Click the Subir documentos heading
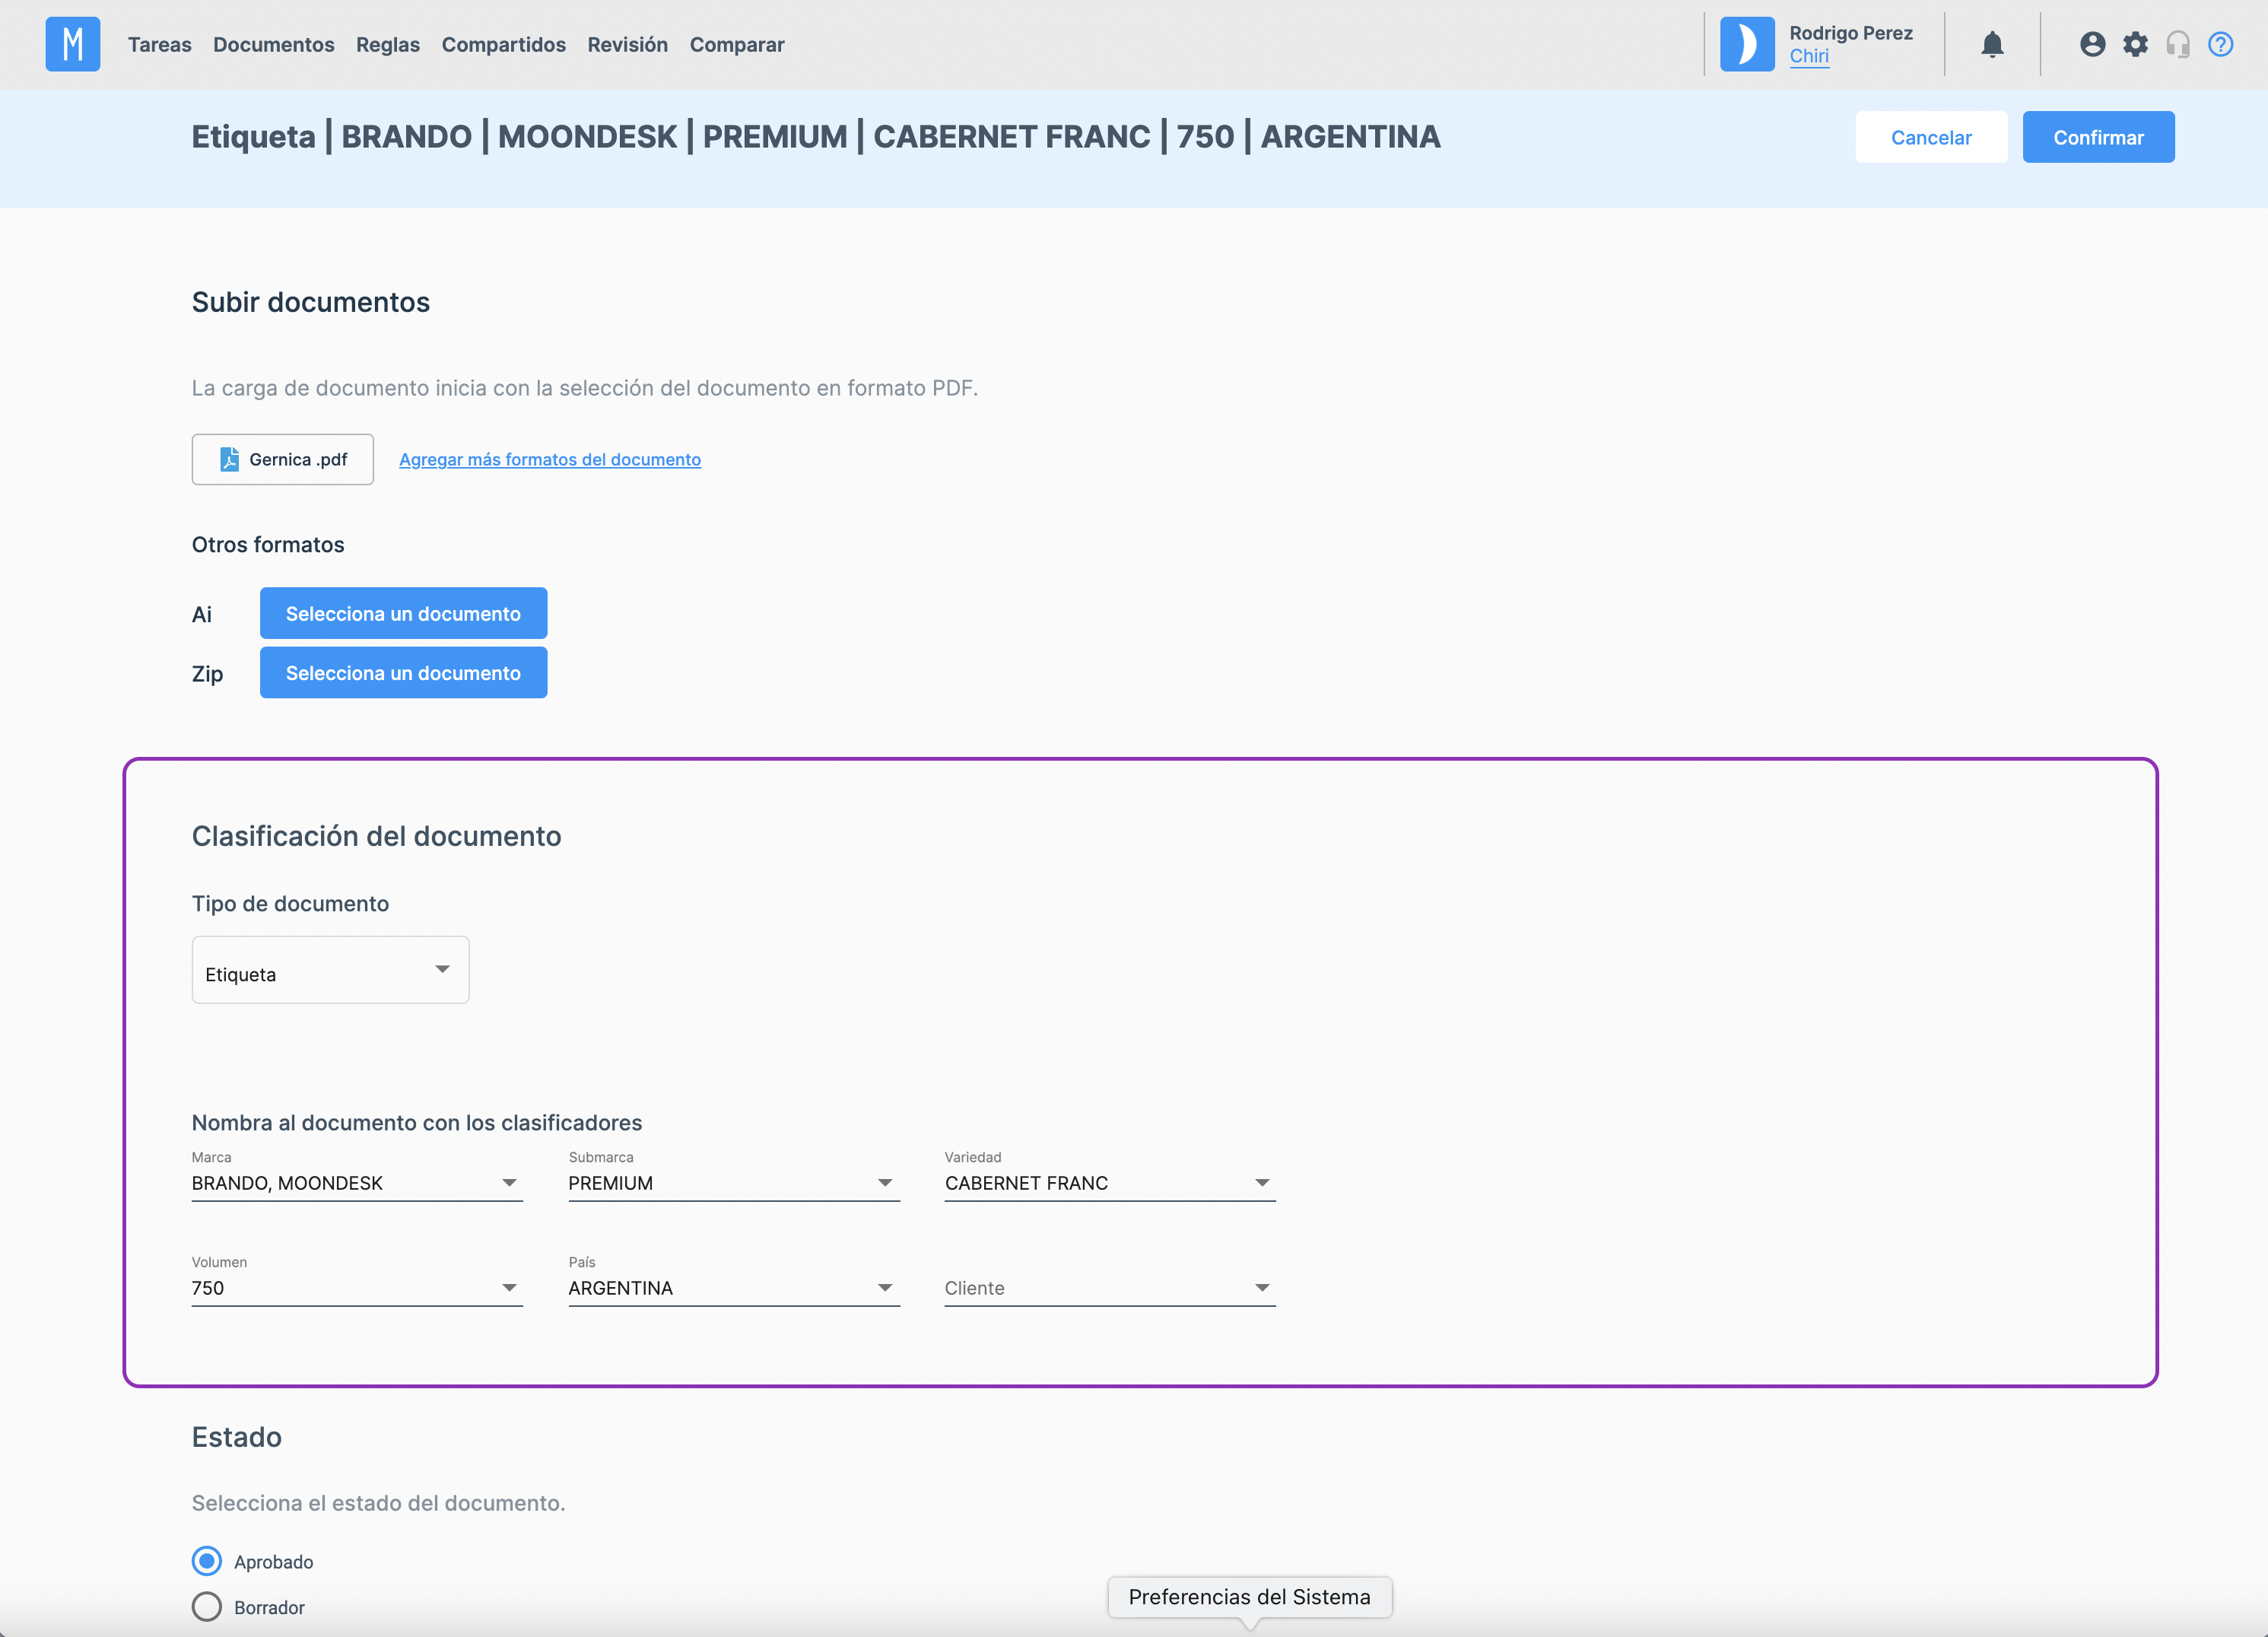The image size is (2268, 1637). pos(311,302)
